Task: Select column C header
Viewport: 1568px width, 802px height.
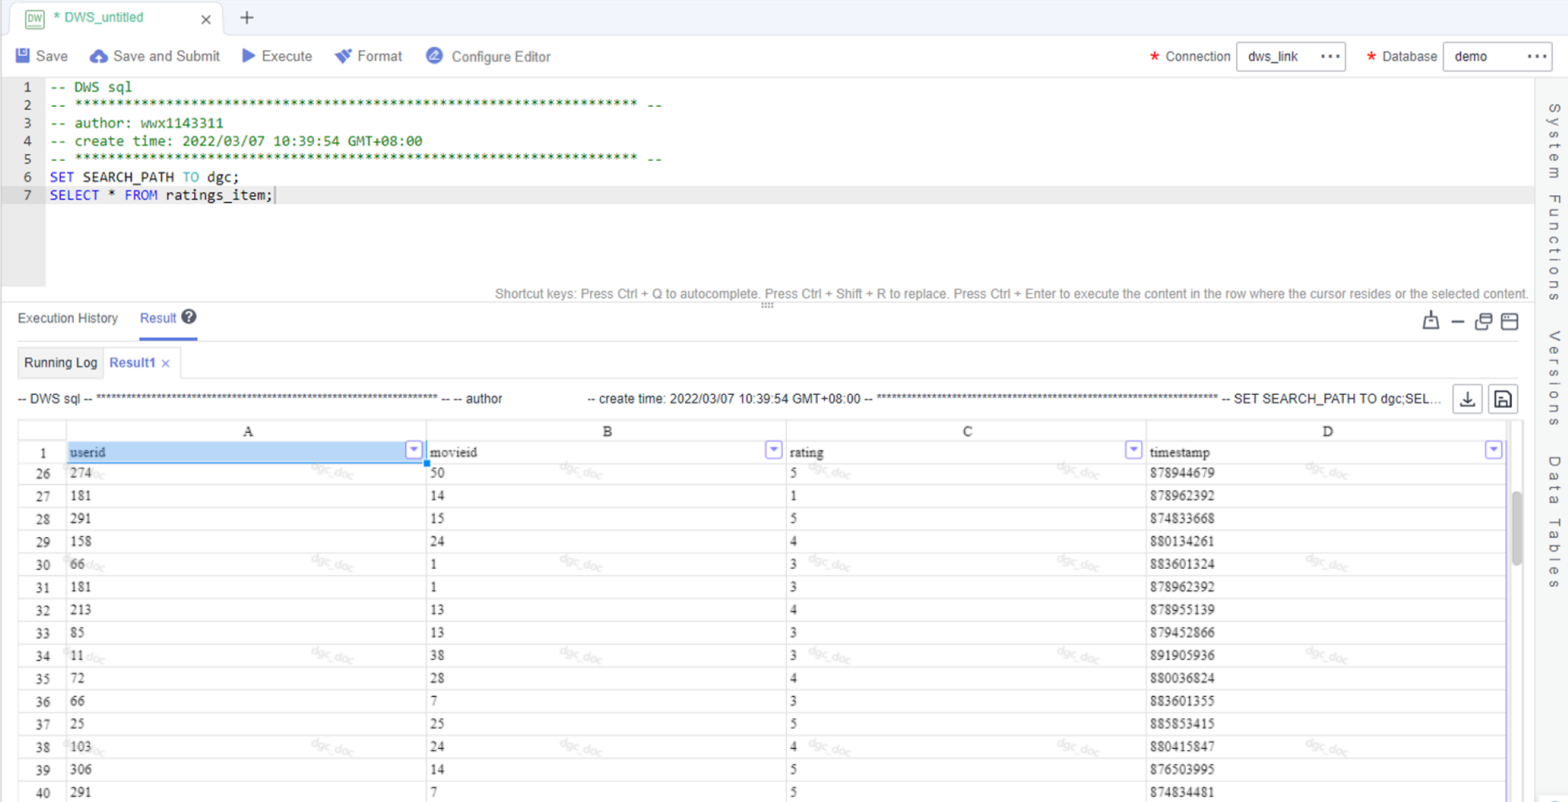Action: [x=967, y=431]
